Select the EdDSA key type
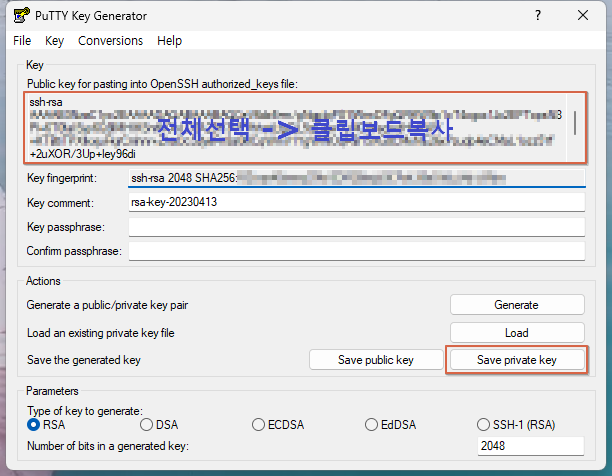The height and width of the screenshot is (476, 612). [x=390, y=424]
